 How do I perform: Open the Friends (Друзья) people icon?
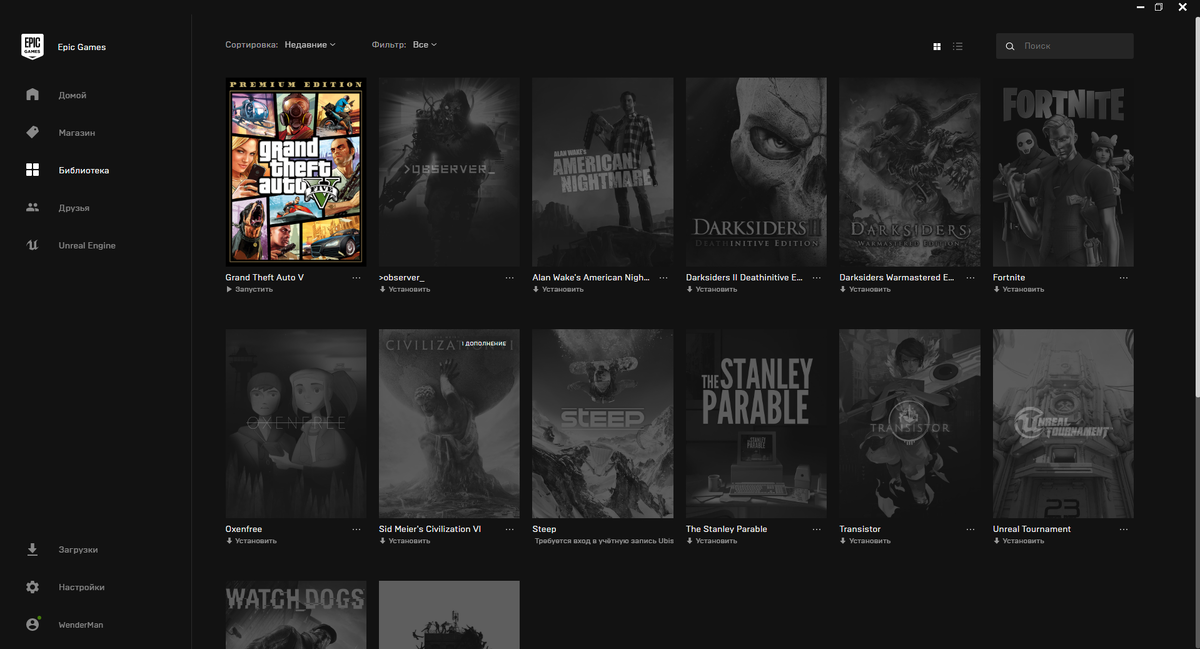[x=32, y=208]
